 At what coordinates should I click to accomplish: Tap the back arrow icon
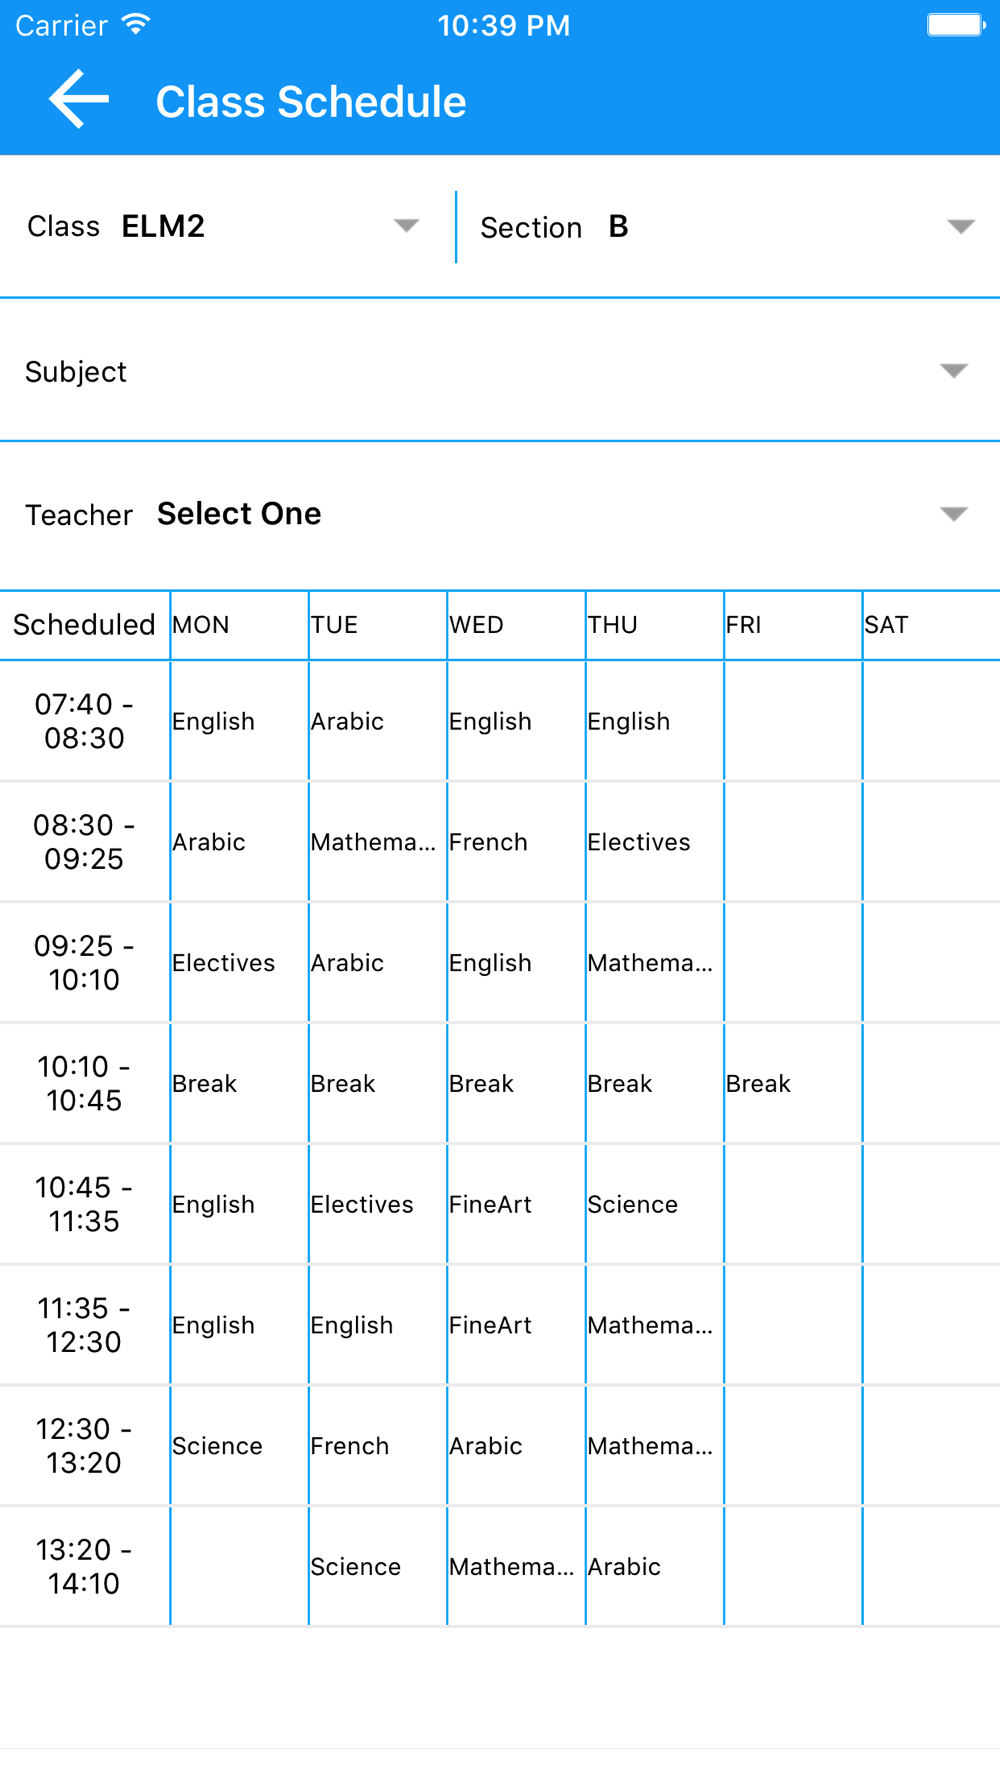click(x=78, y=99)
